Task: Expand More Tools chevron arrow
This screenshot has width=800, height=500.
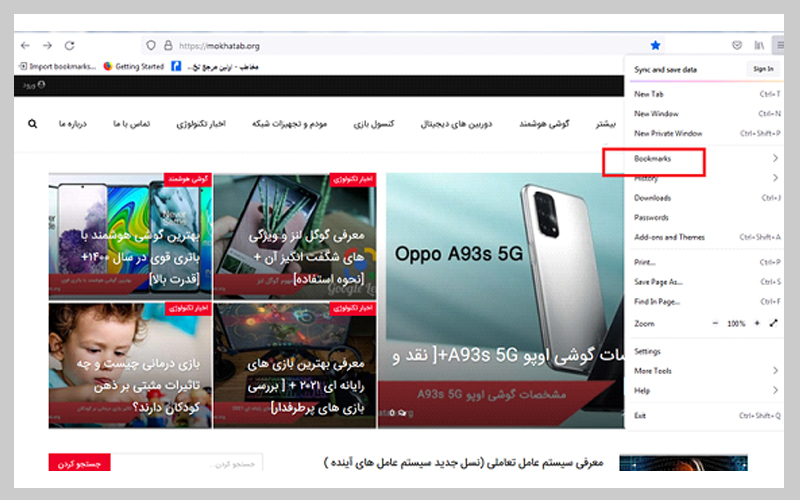Action: click(775, 370)
